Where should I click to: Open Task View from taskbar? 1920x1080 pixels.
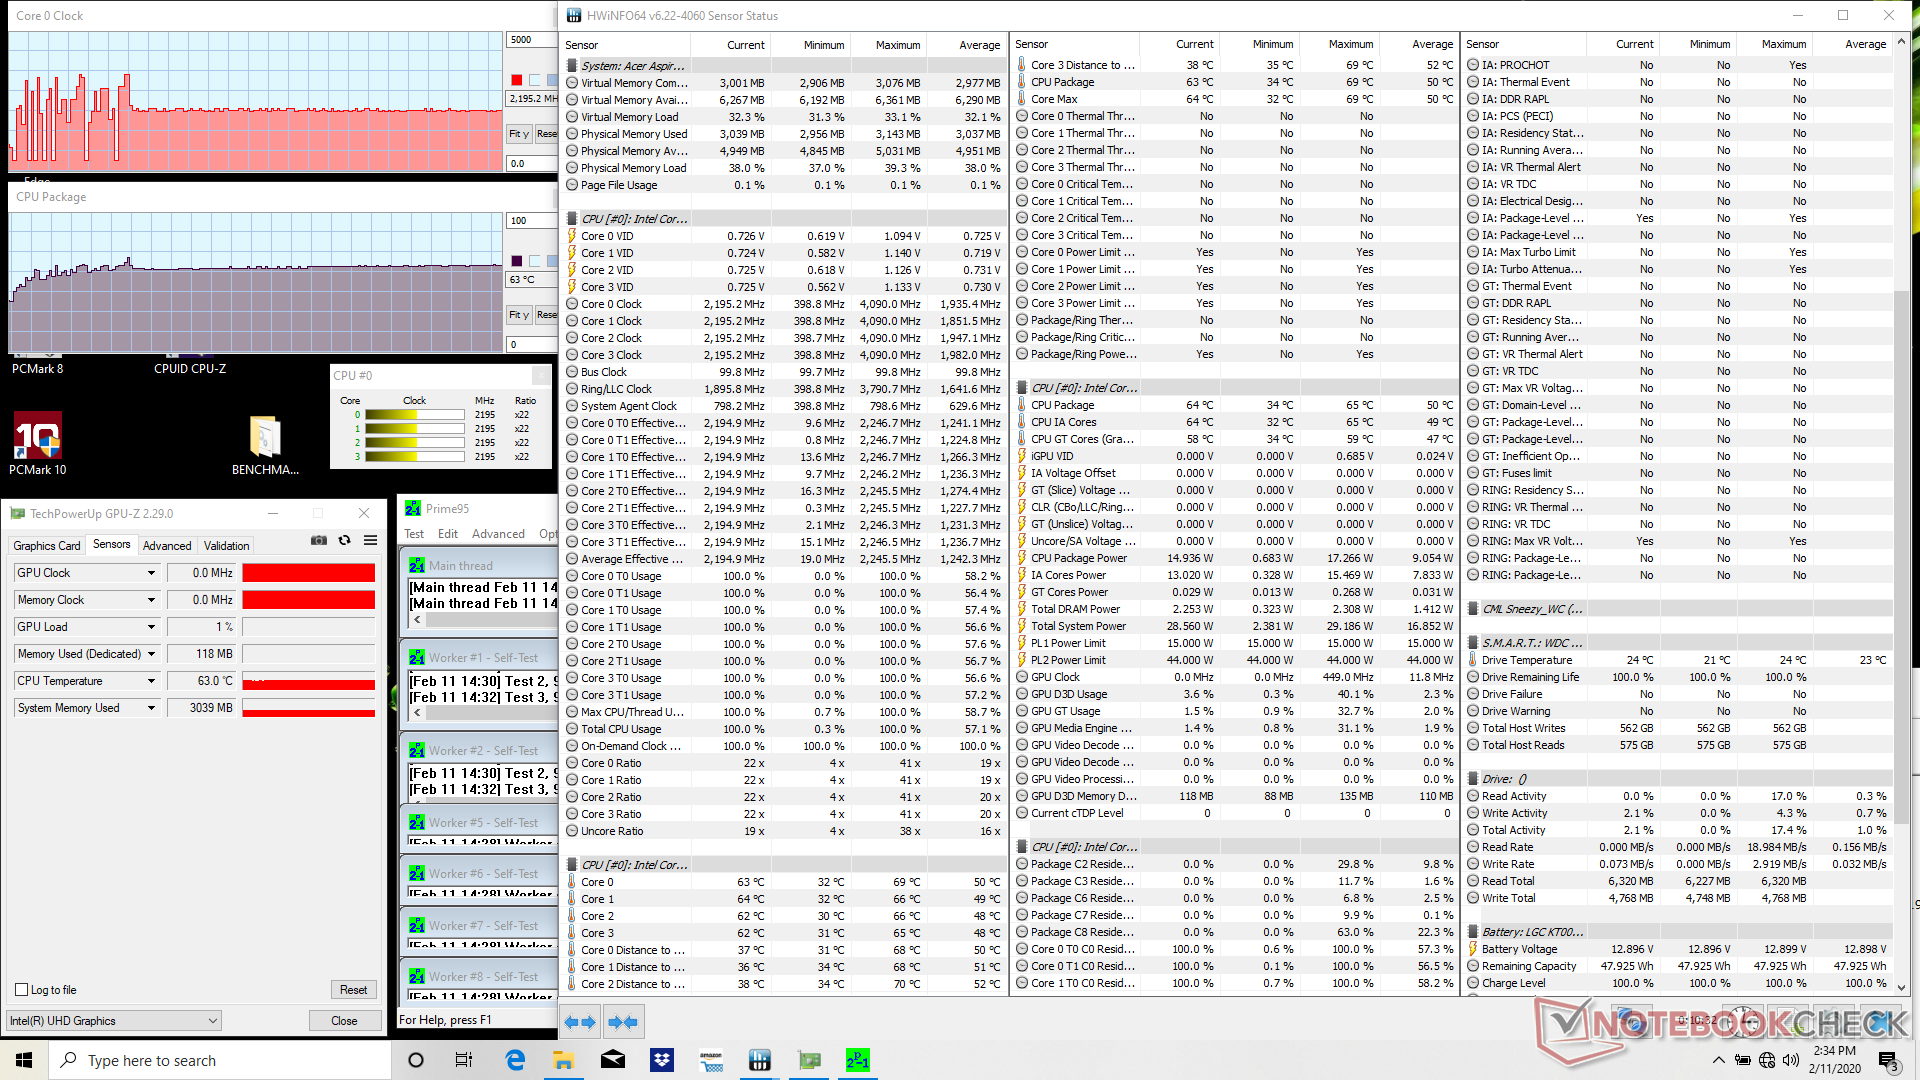pyautogui.click(x=464, y=1060)
